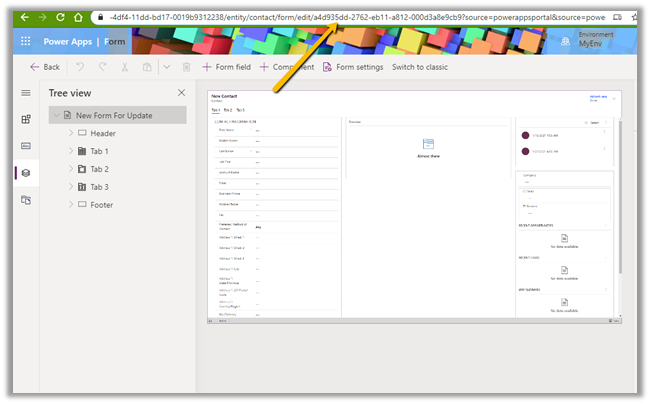This screenshot has width=650, height=404.
Task: Close the Tree view panel
Action: point(181,93)
